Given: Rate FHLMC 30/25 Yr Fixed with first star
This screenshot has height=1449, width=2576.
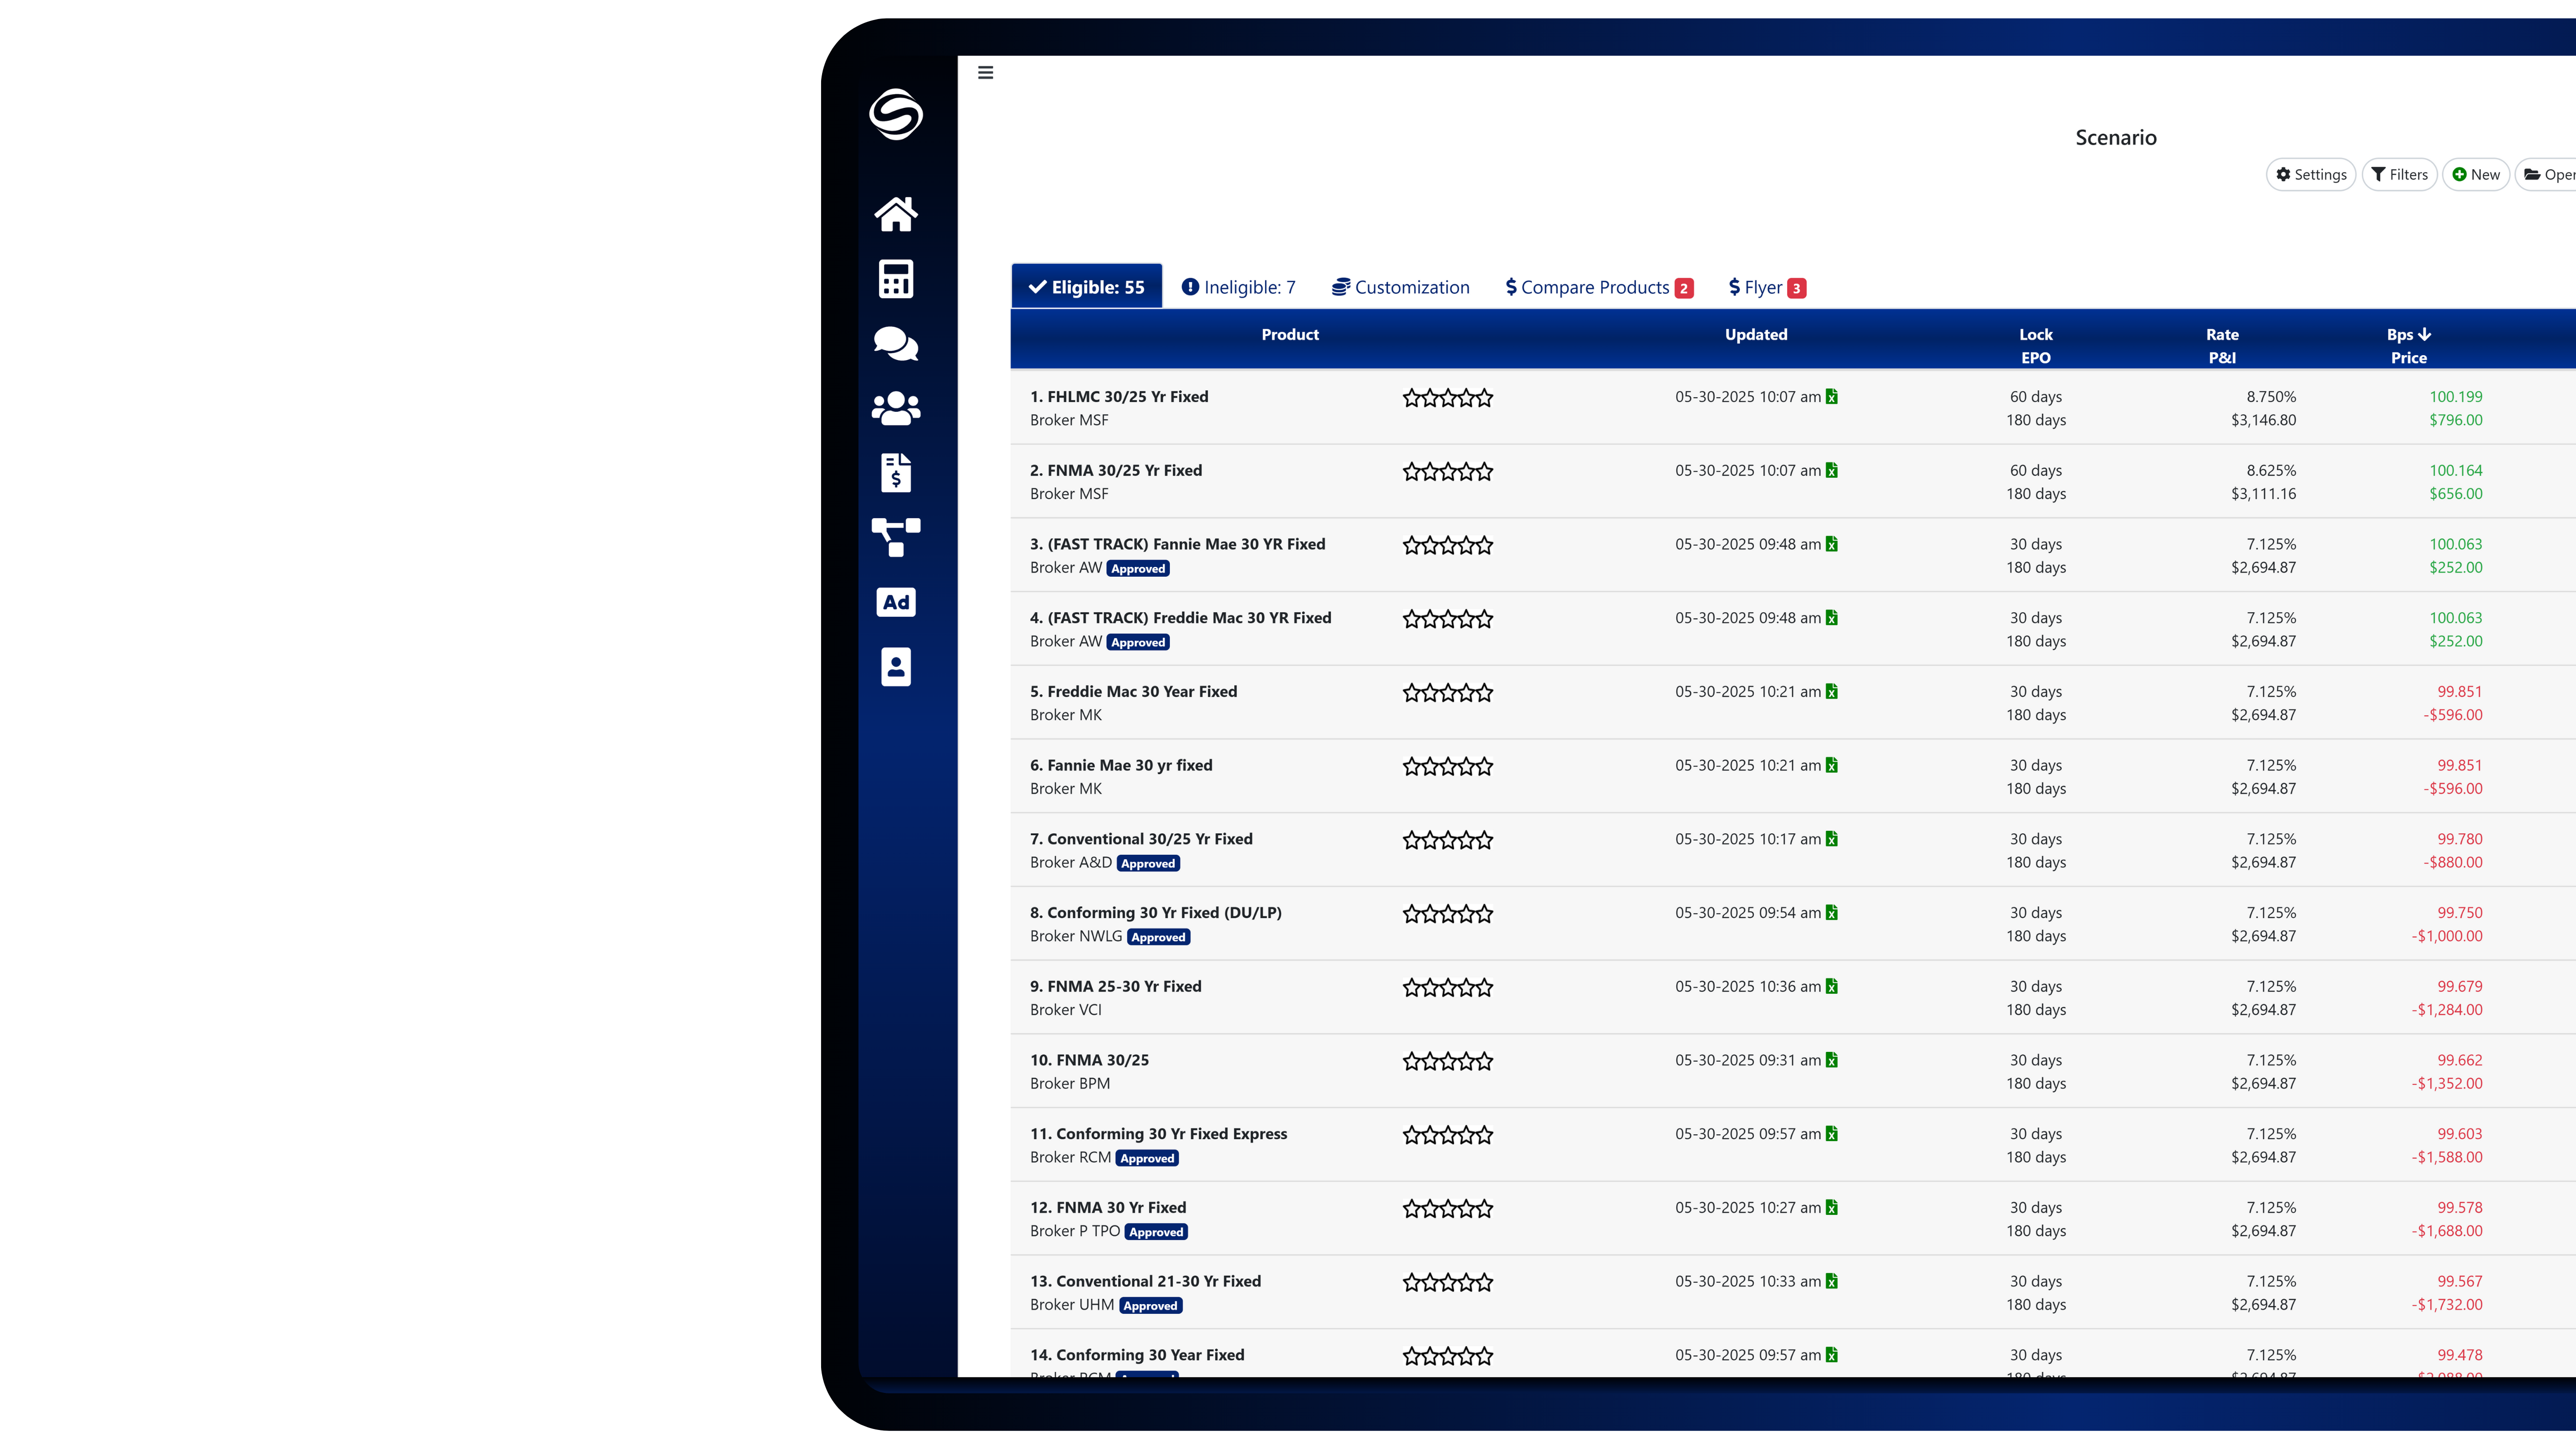Looking at the screenshot, I should 1412,398.
